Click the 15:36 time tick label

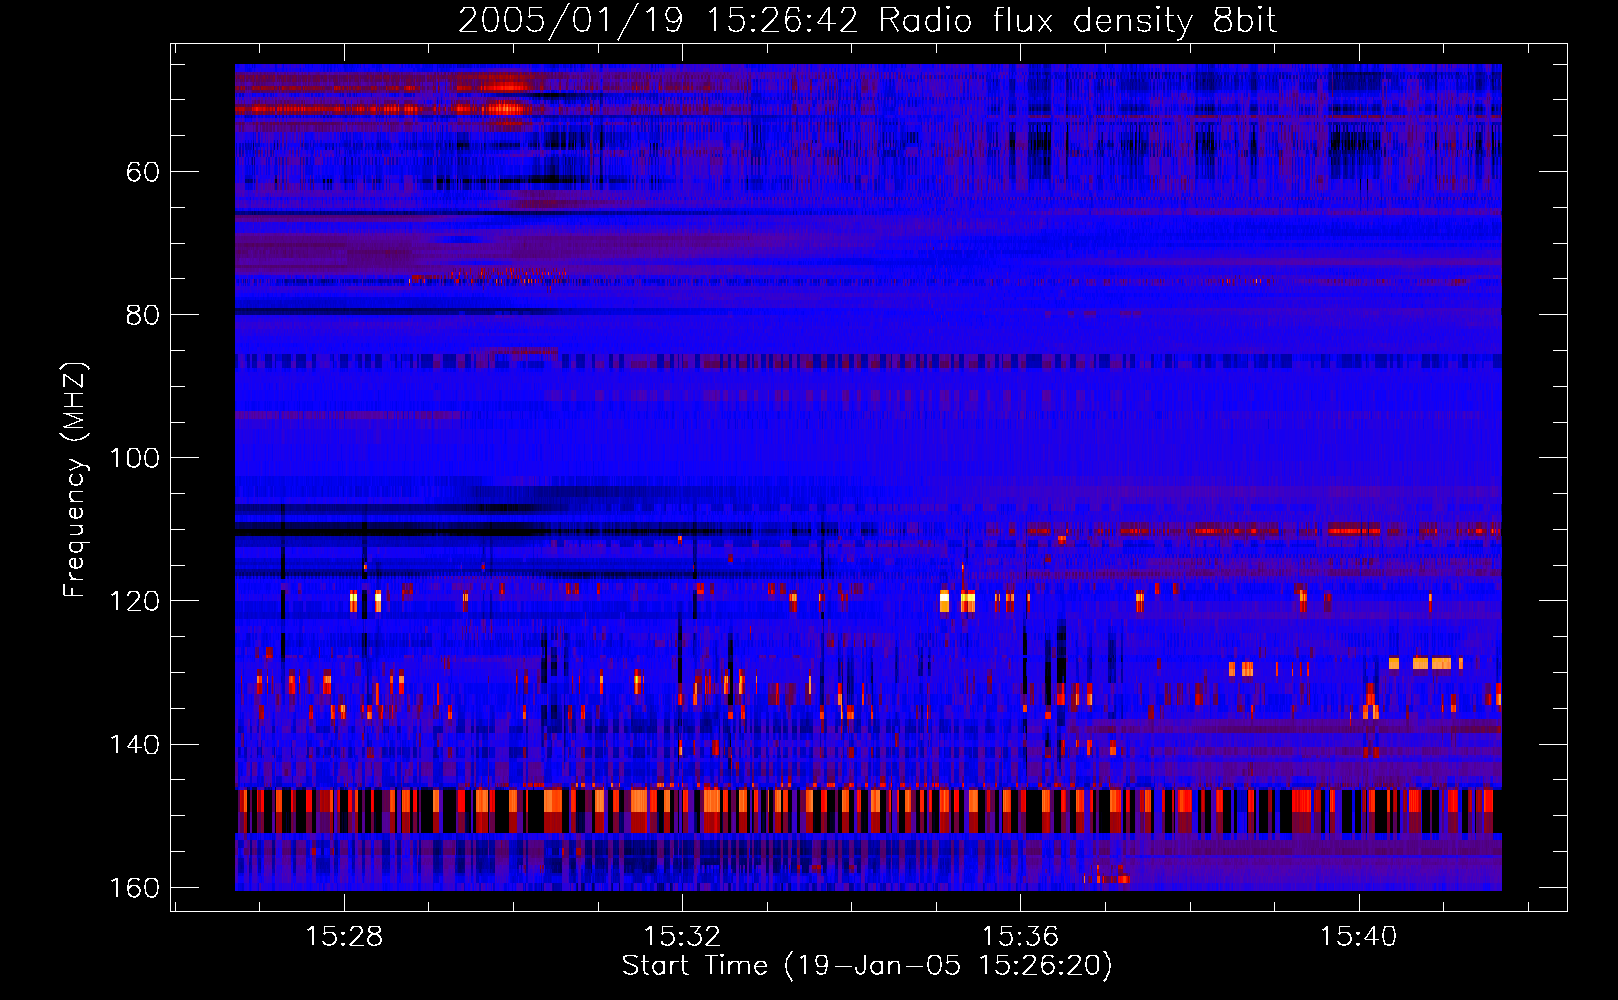tap(1020, 937)
